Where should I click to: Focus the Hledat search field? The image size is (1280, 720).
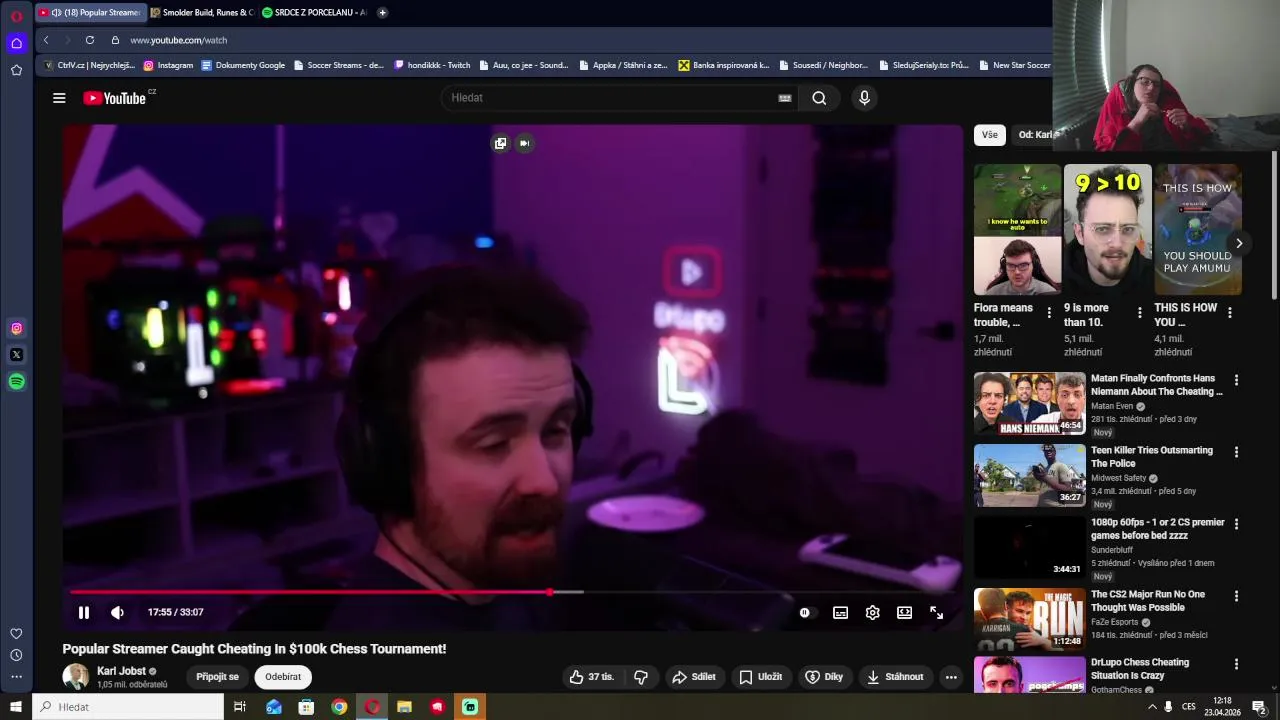click(610, 98)
